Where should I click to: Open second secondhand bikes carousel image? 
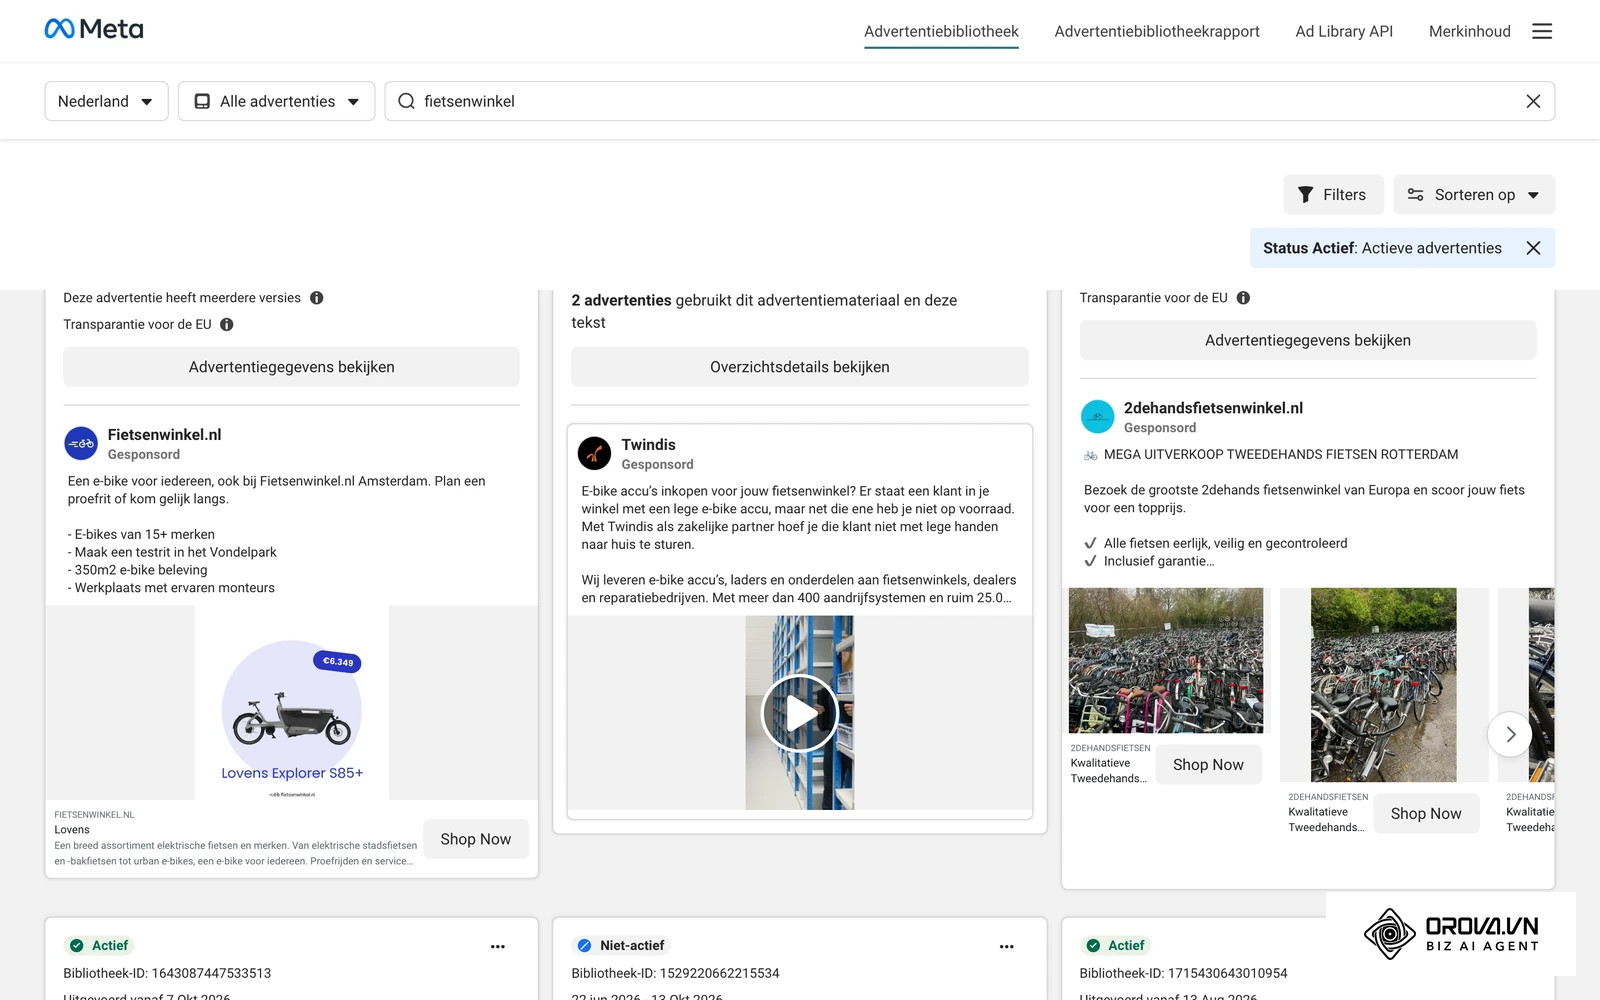pyautogui.click(x=1383, y=685)
